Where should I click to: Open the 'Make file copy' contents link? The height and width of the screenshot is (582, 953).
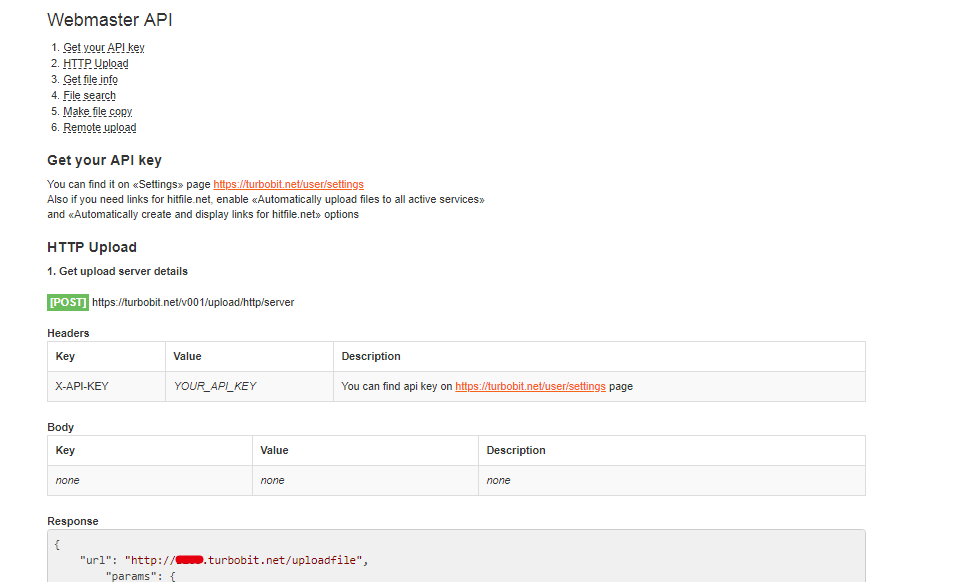(97, 111)
